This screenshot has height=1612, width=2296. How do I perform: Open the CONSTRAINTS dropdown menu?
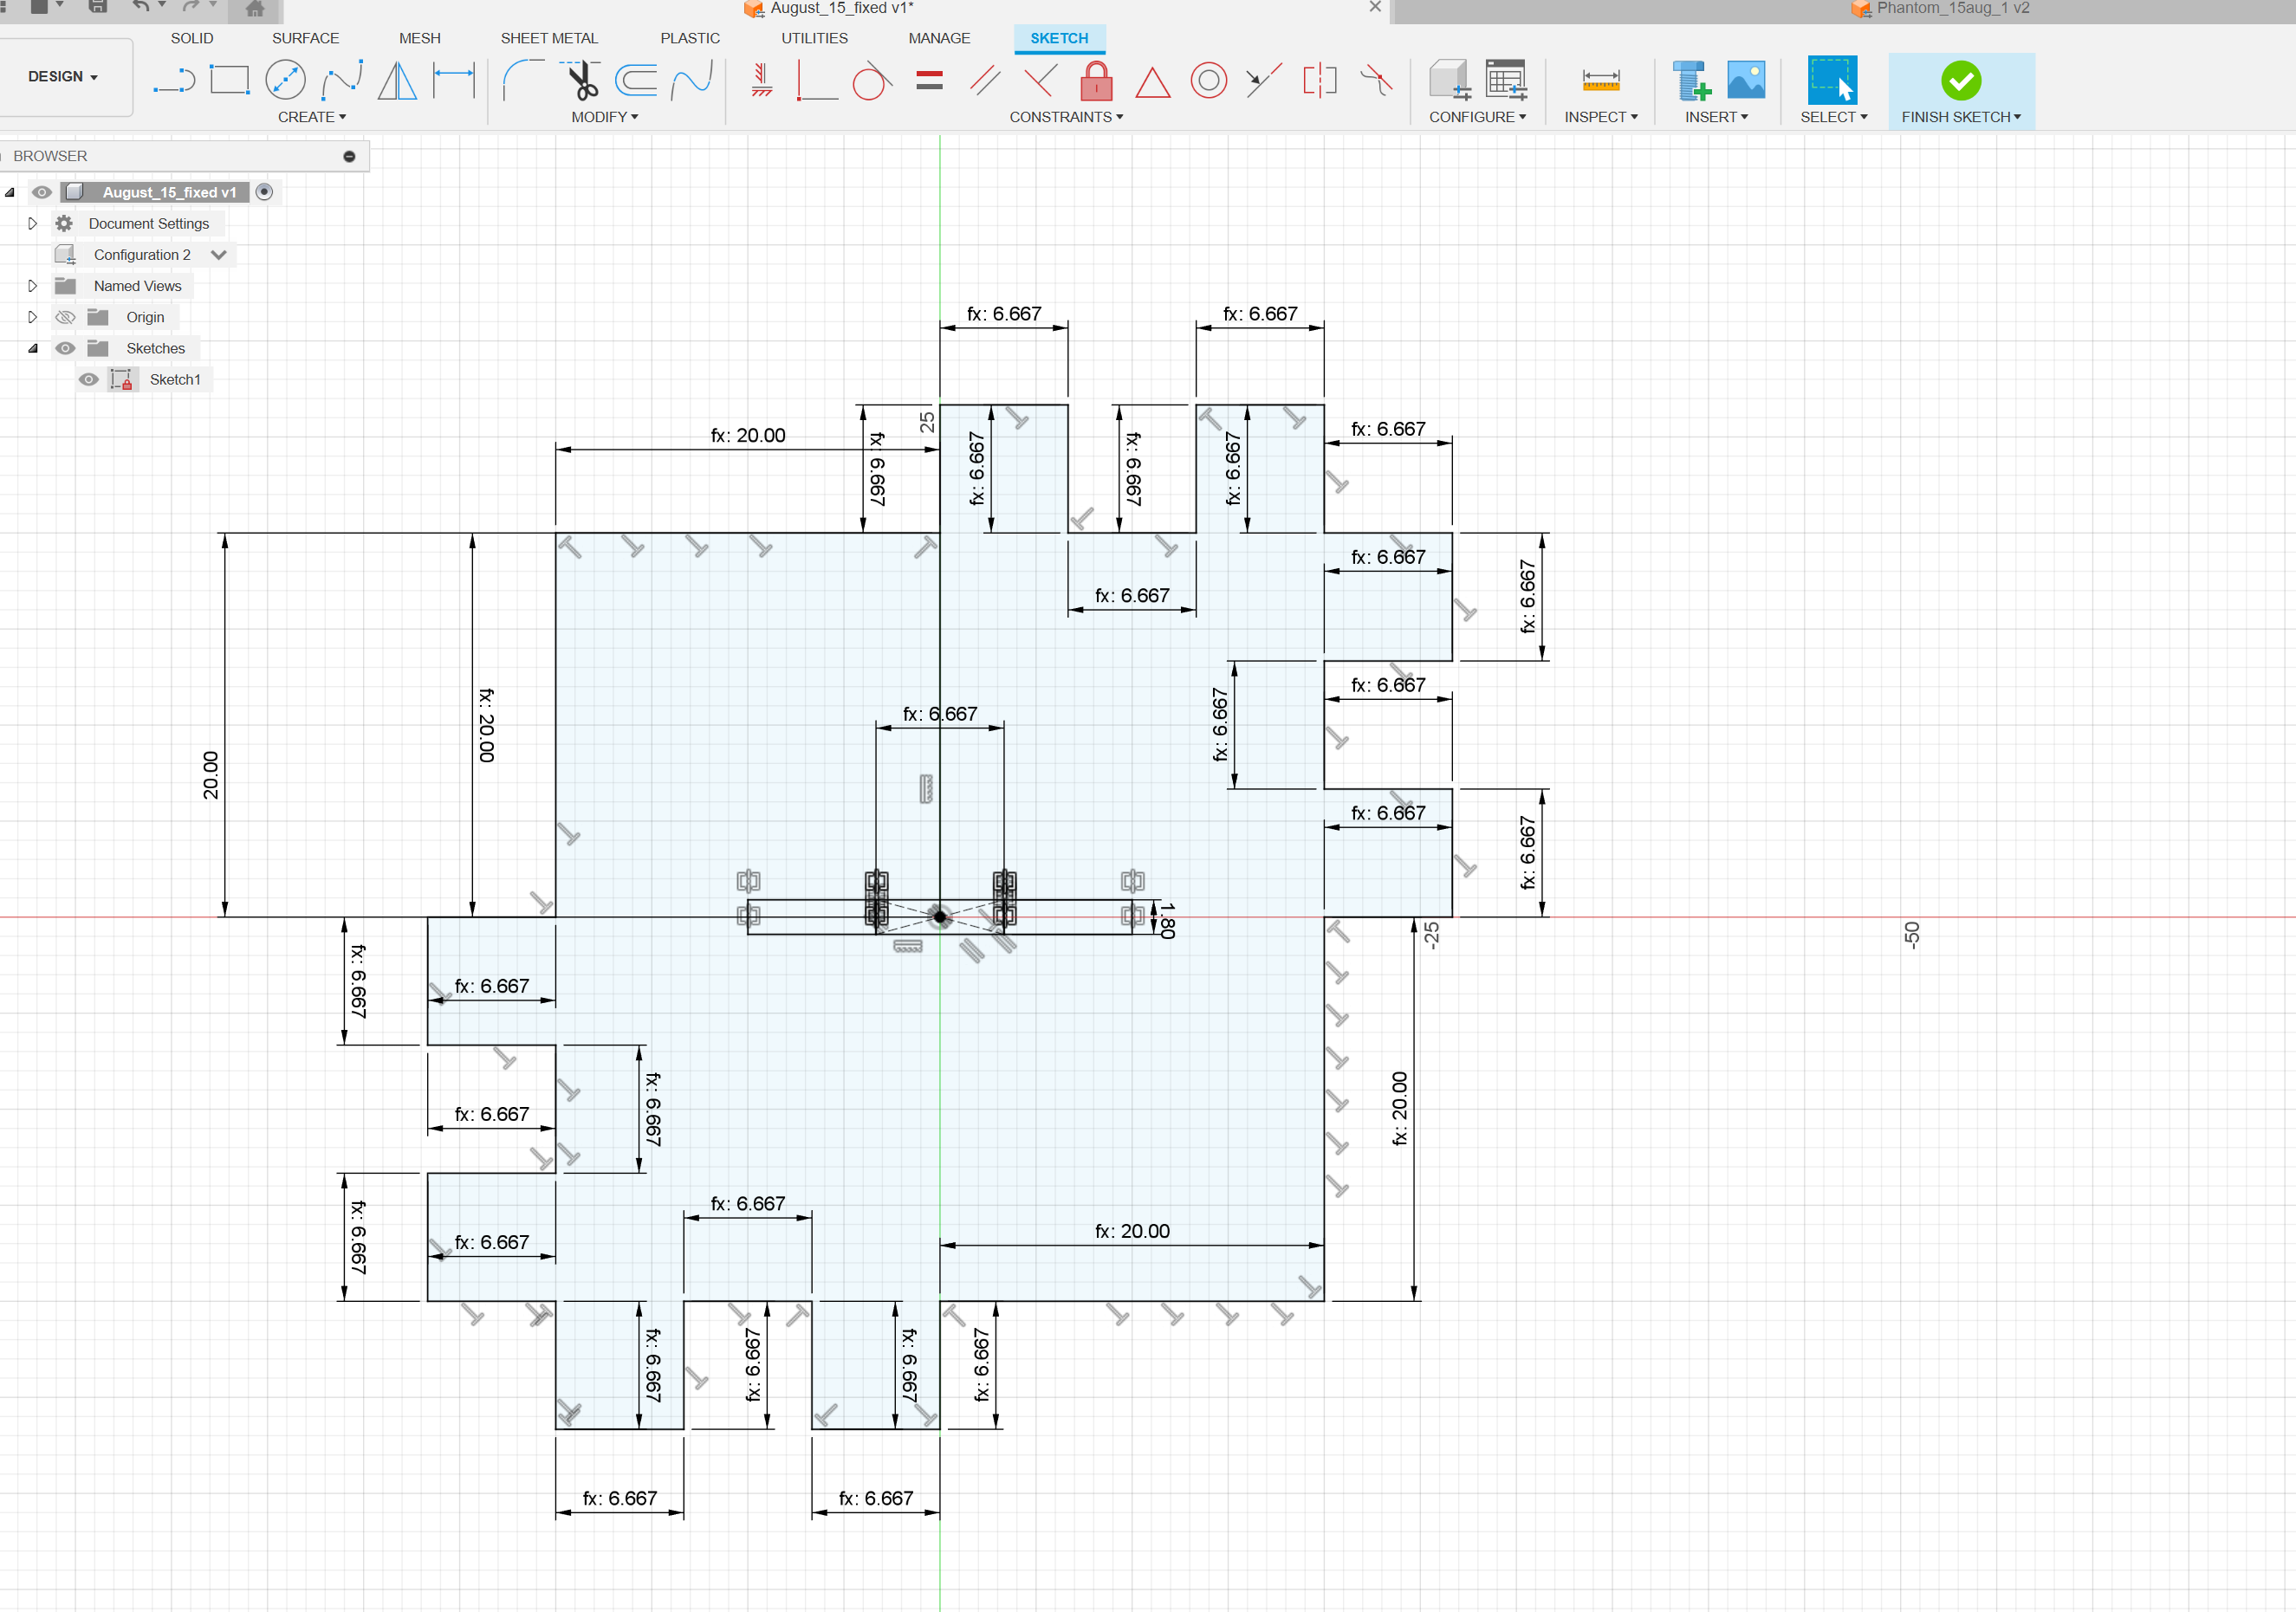point(1066,117)
